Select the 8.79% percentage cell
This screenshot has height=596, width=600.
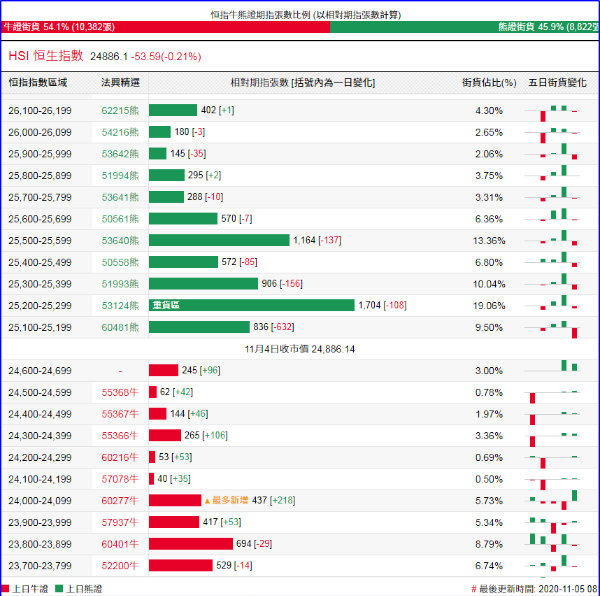489,544
